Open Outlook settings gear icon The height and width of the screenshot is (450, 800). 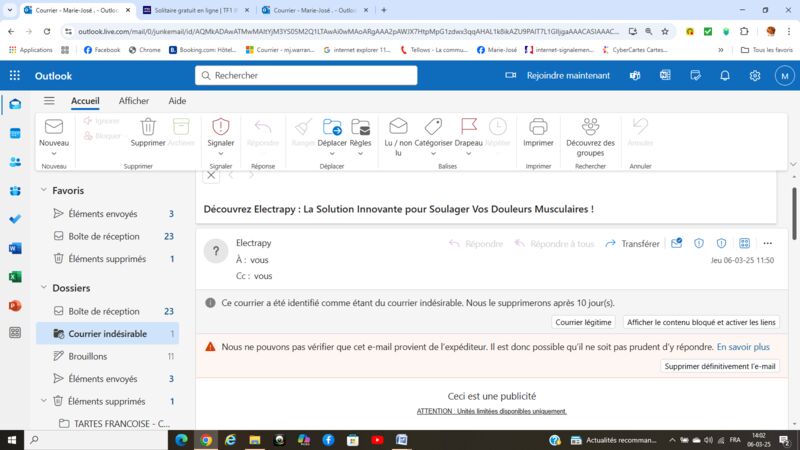point(755,76)
